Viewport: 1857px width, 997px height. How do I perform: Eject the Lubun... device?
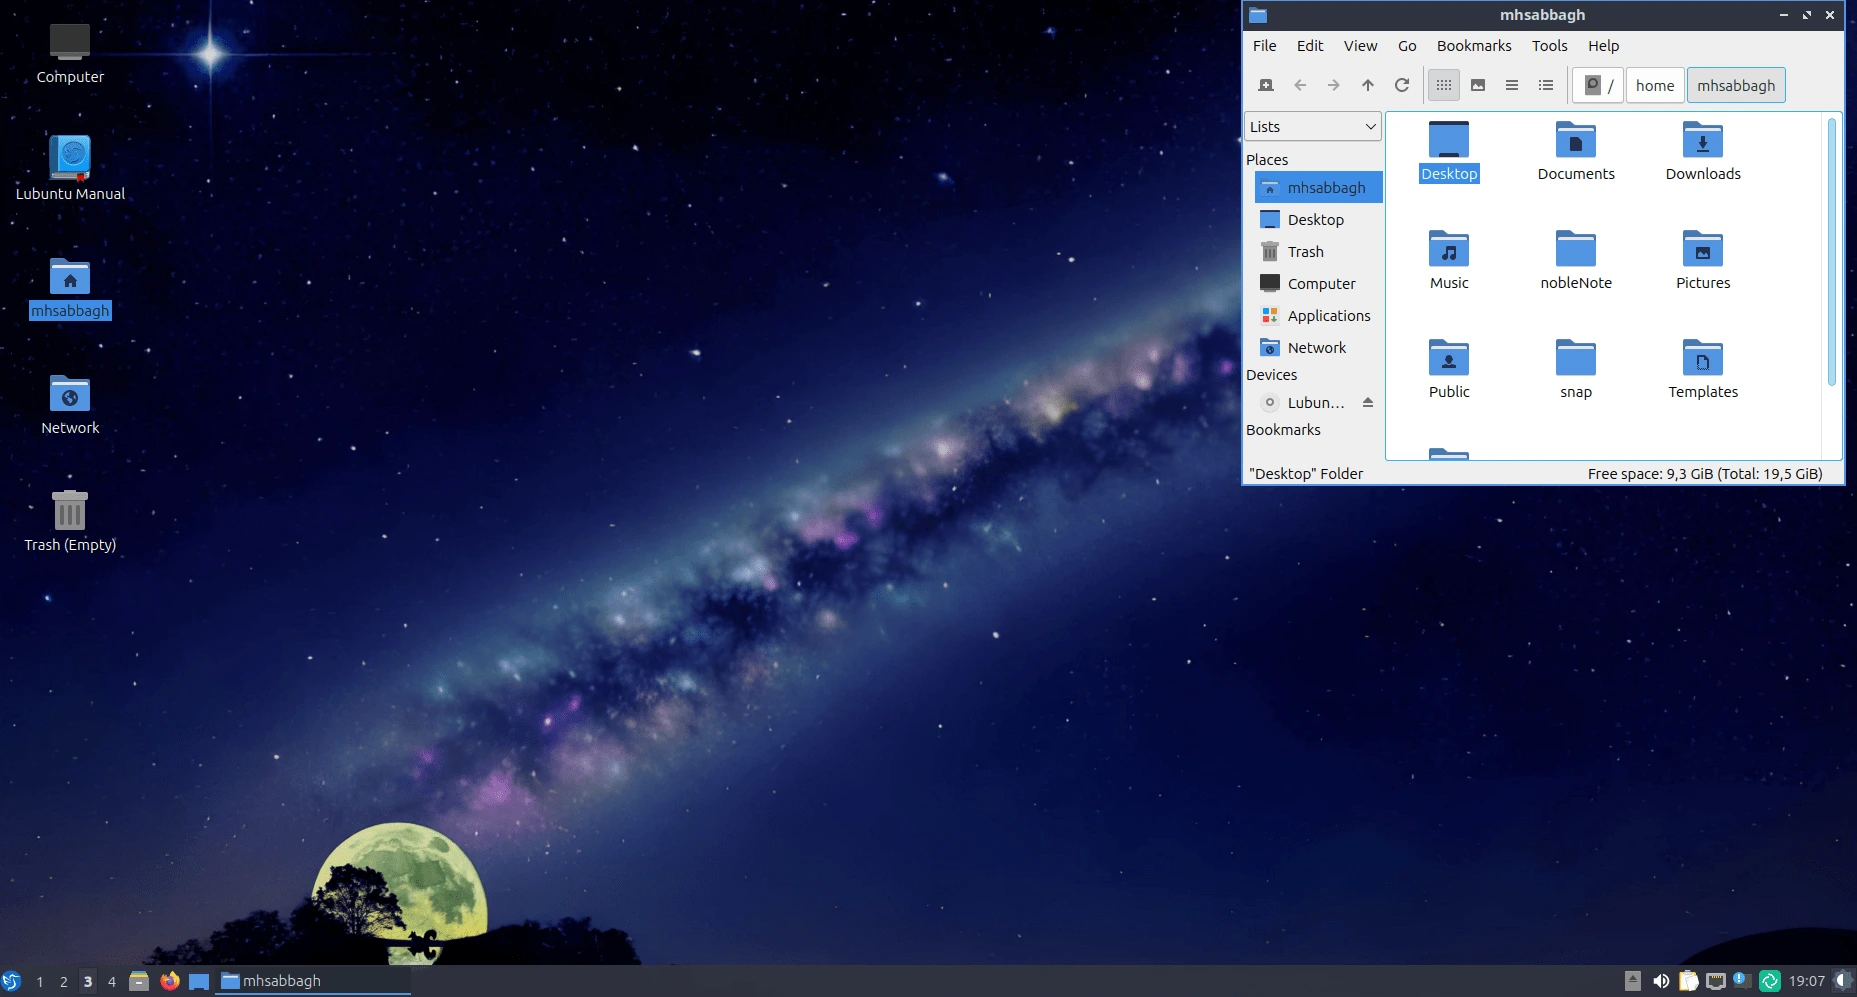click(x=1368, y=402)
